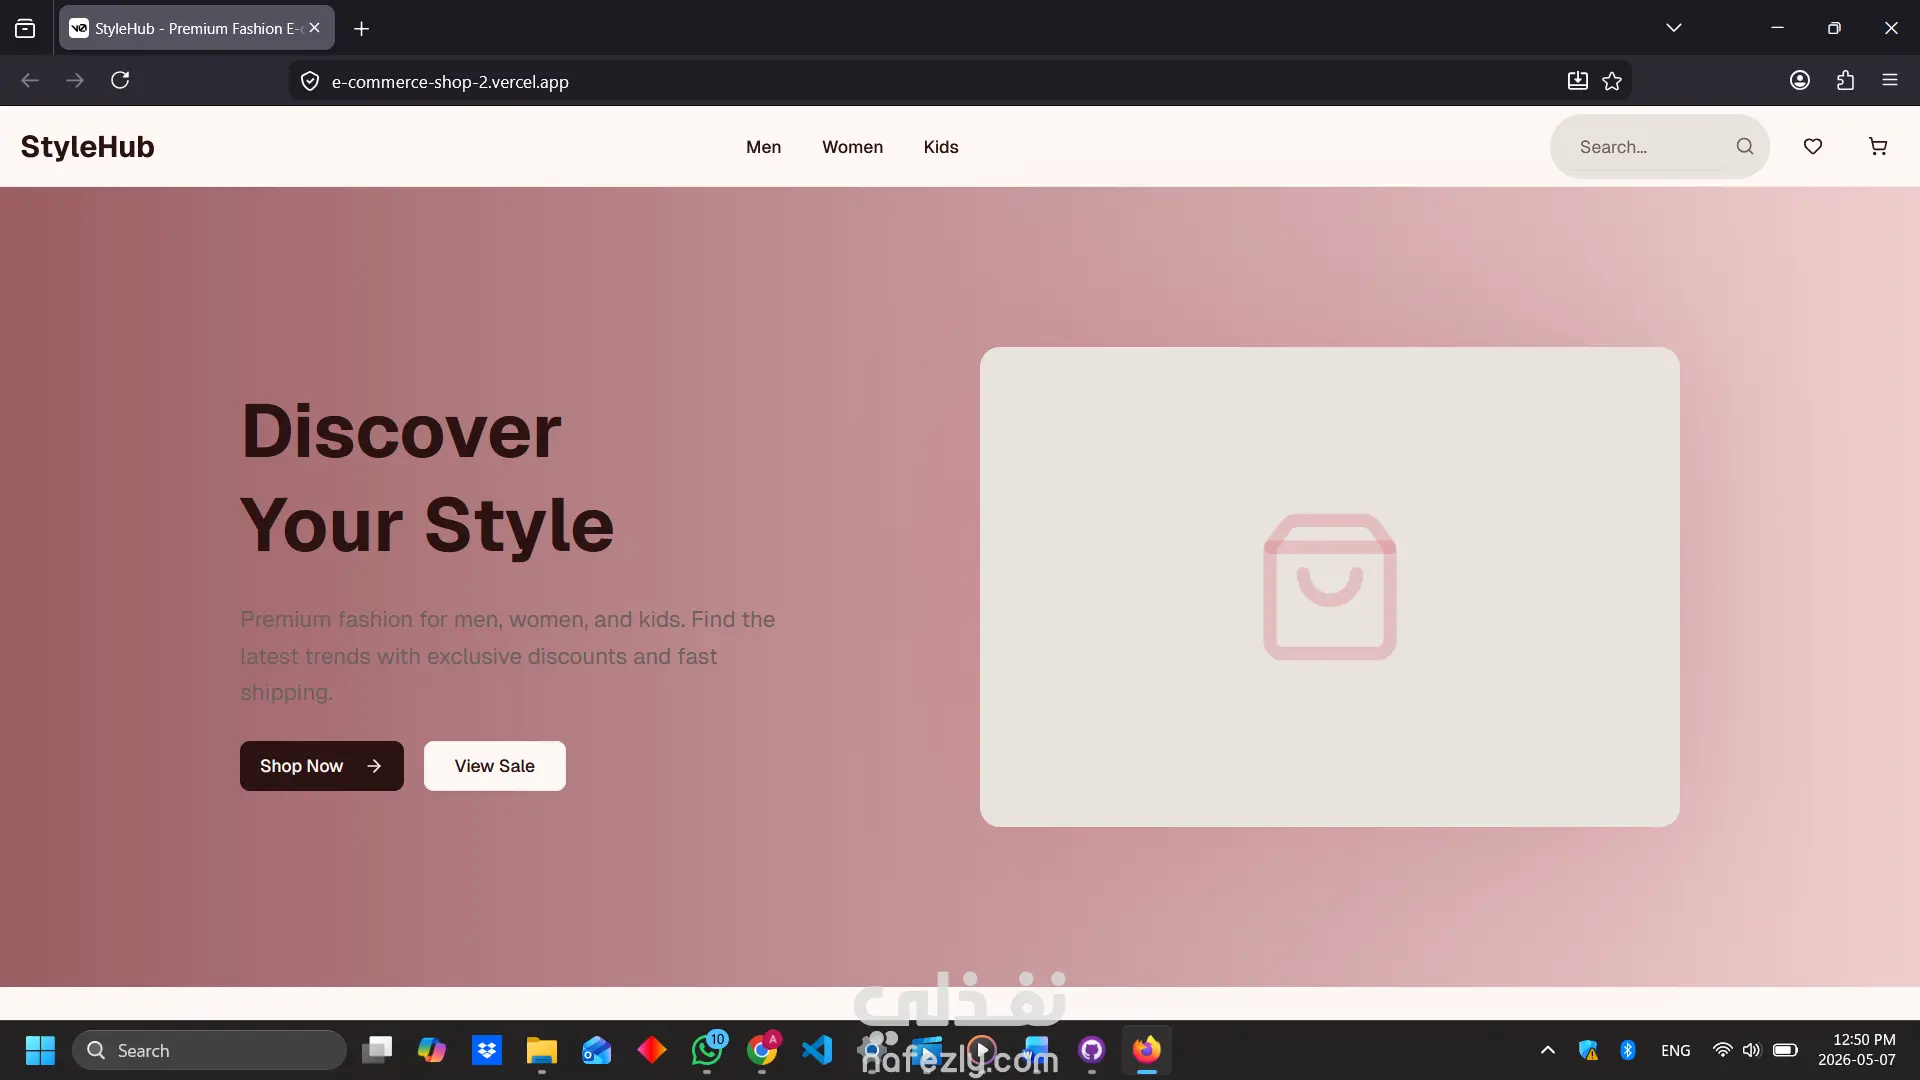Screen dimensions: 1920x1080
Task: Go back using the browser back arrow
Action: (30, 81)
